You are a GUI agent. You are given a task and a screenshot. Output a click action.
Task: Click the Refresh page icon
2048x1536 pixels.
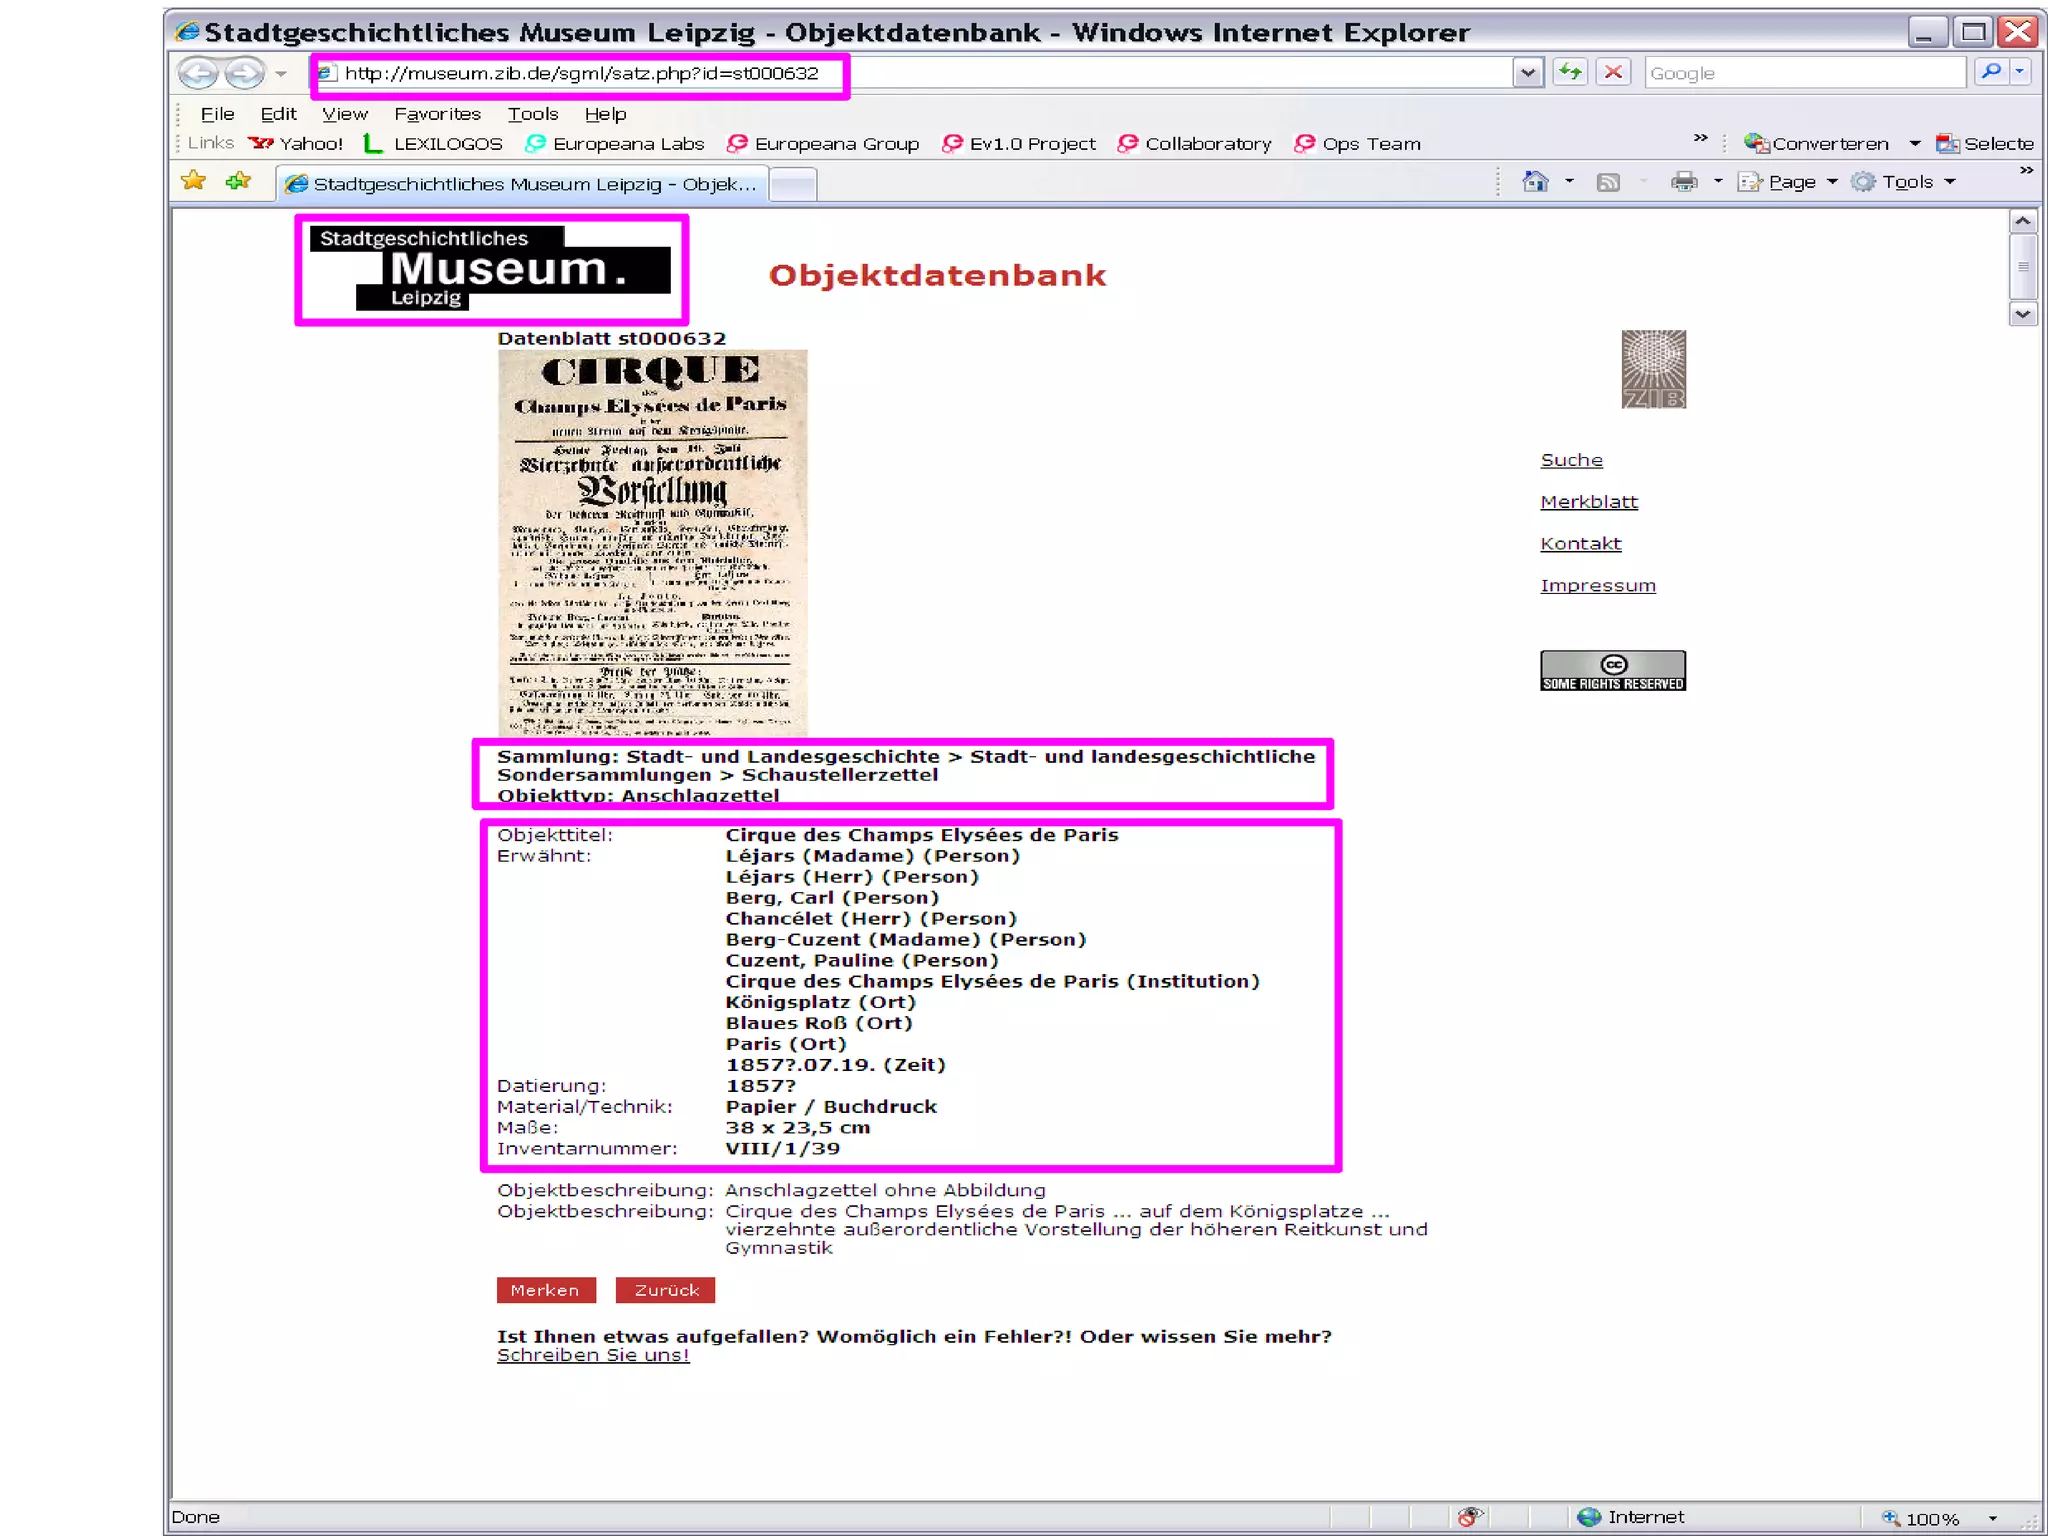[1570, 73]
